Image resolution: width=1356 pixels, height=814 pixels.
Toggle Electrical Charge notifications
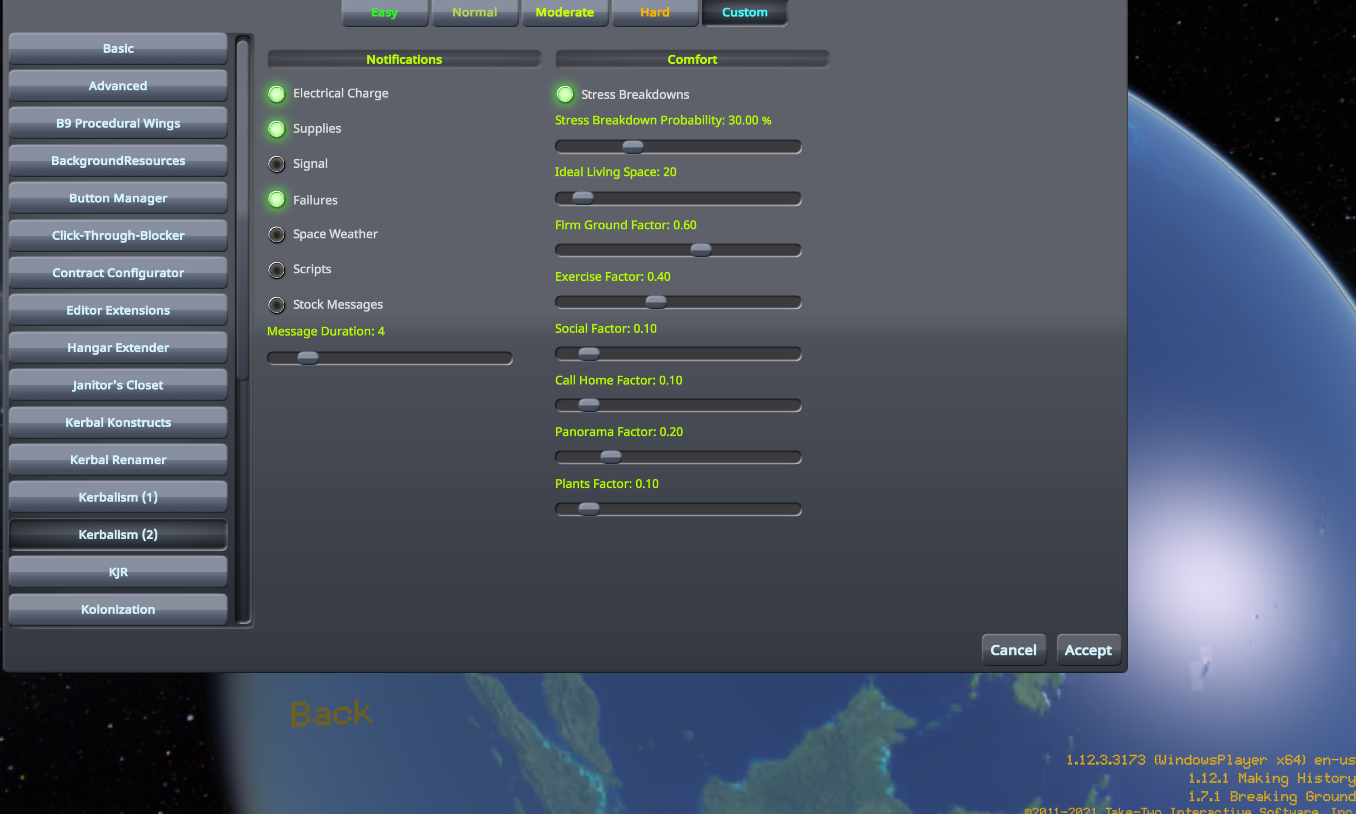pyautogui.click(x=277, y=94)
